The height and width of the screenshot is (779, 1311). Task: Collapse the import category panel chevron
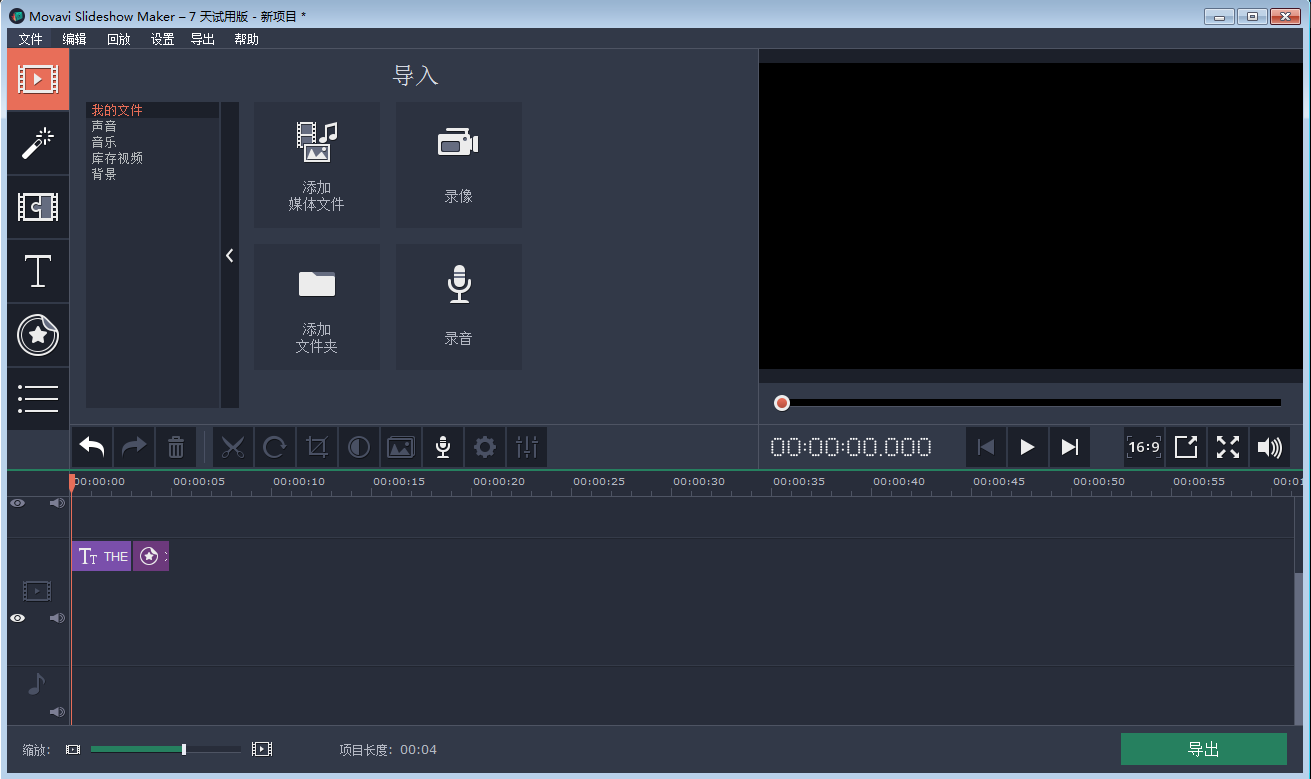tap(230, 255)
